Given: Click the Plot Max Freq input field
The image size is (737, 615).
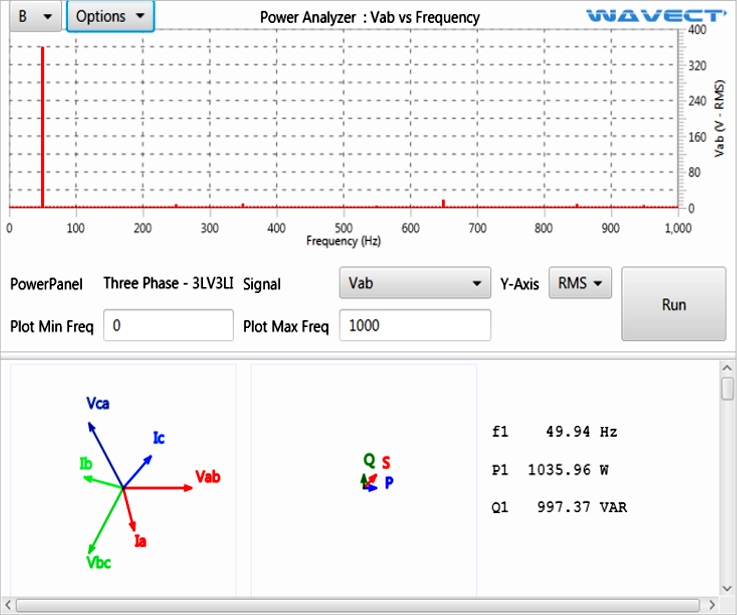Looking at the screenshot, I should [x=415, y=325].
